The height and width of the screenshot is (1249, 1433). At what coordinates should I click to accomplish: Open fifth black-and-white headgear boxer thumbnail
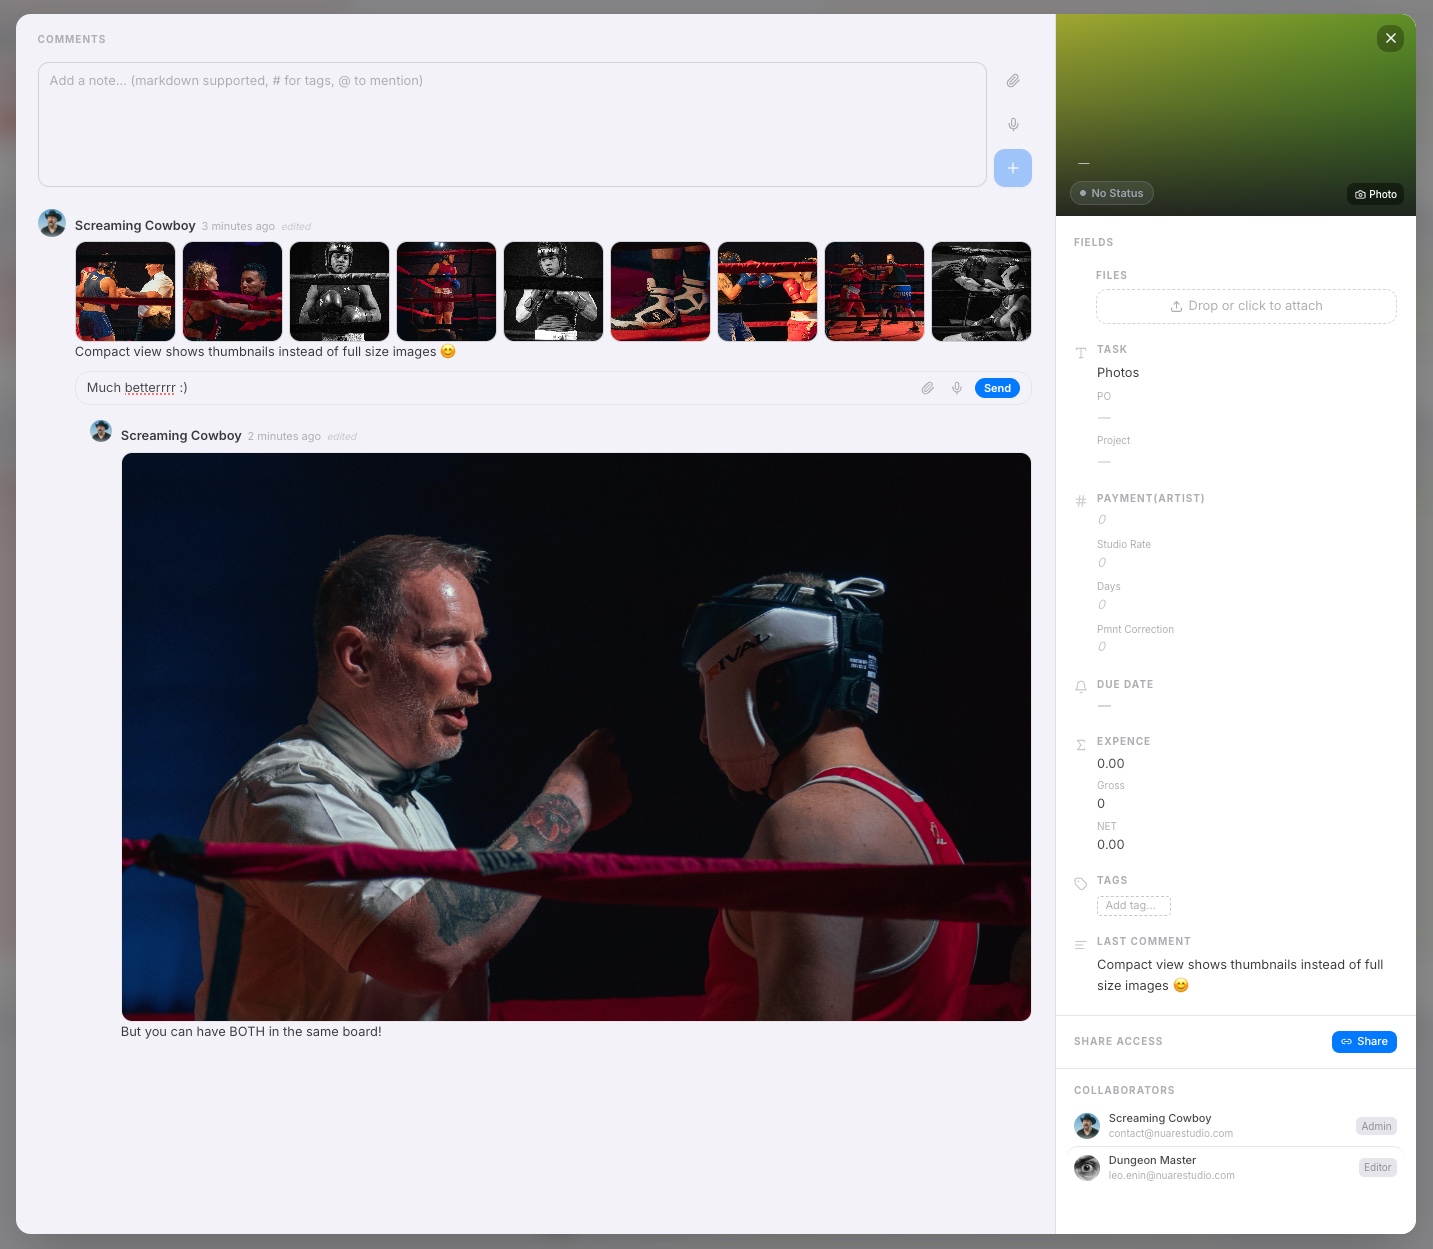[x=553, y=291]
